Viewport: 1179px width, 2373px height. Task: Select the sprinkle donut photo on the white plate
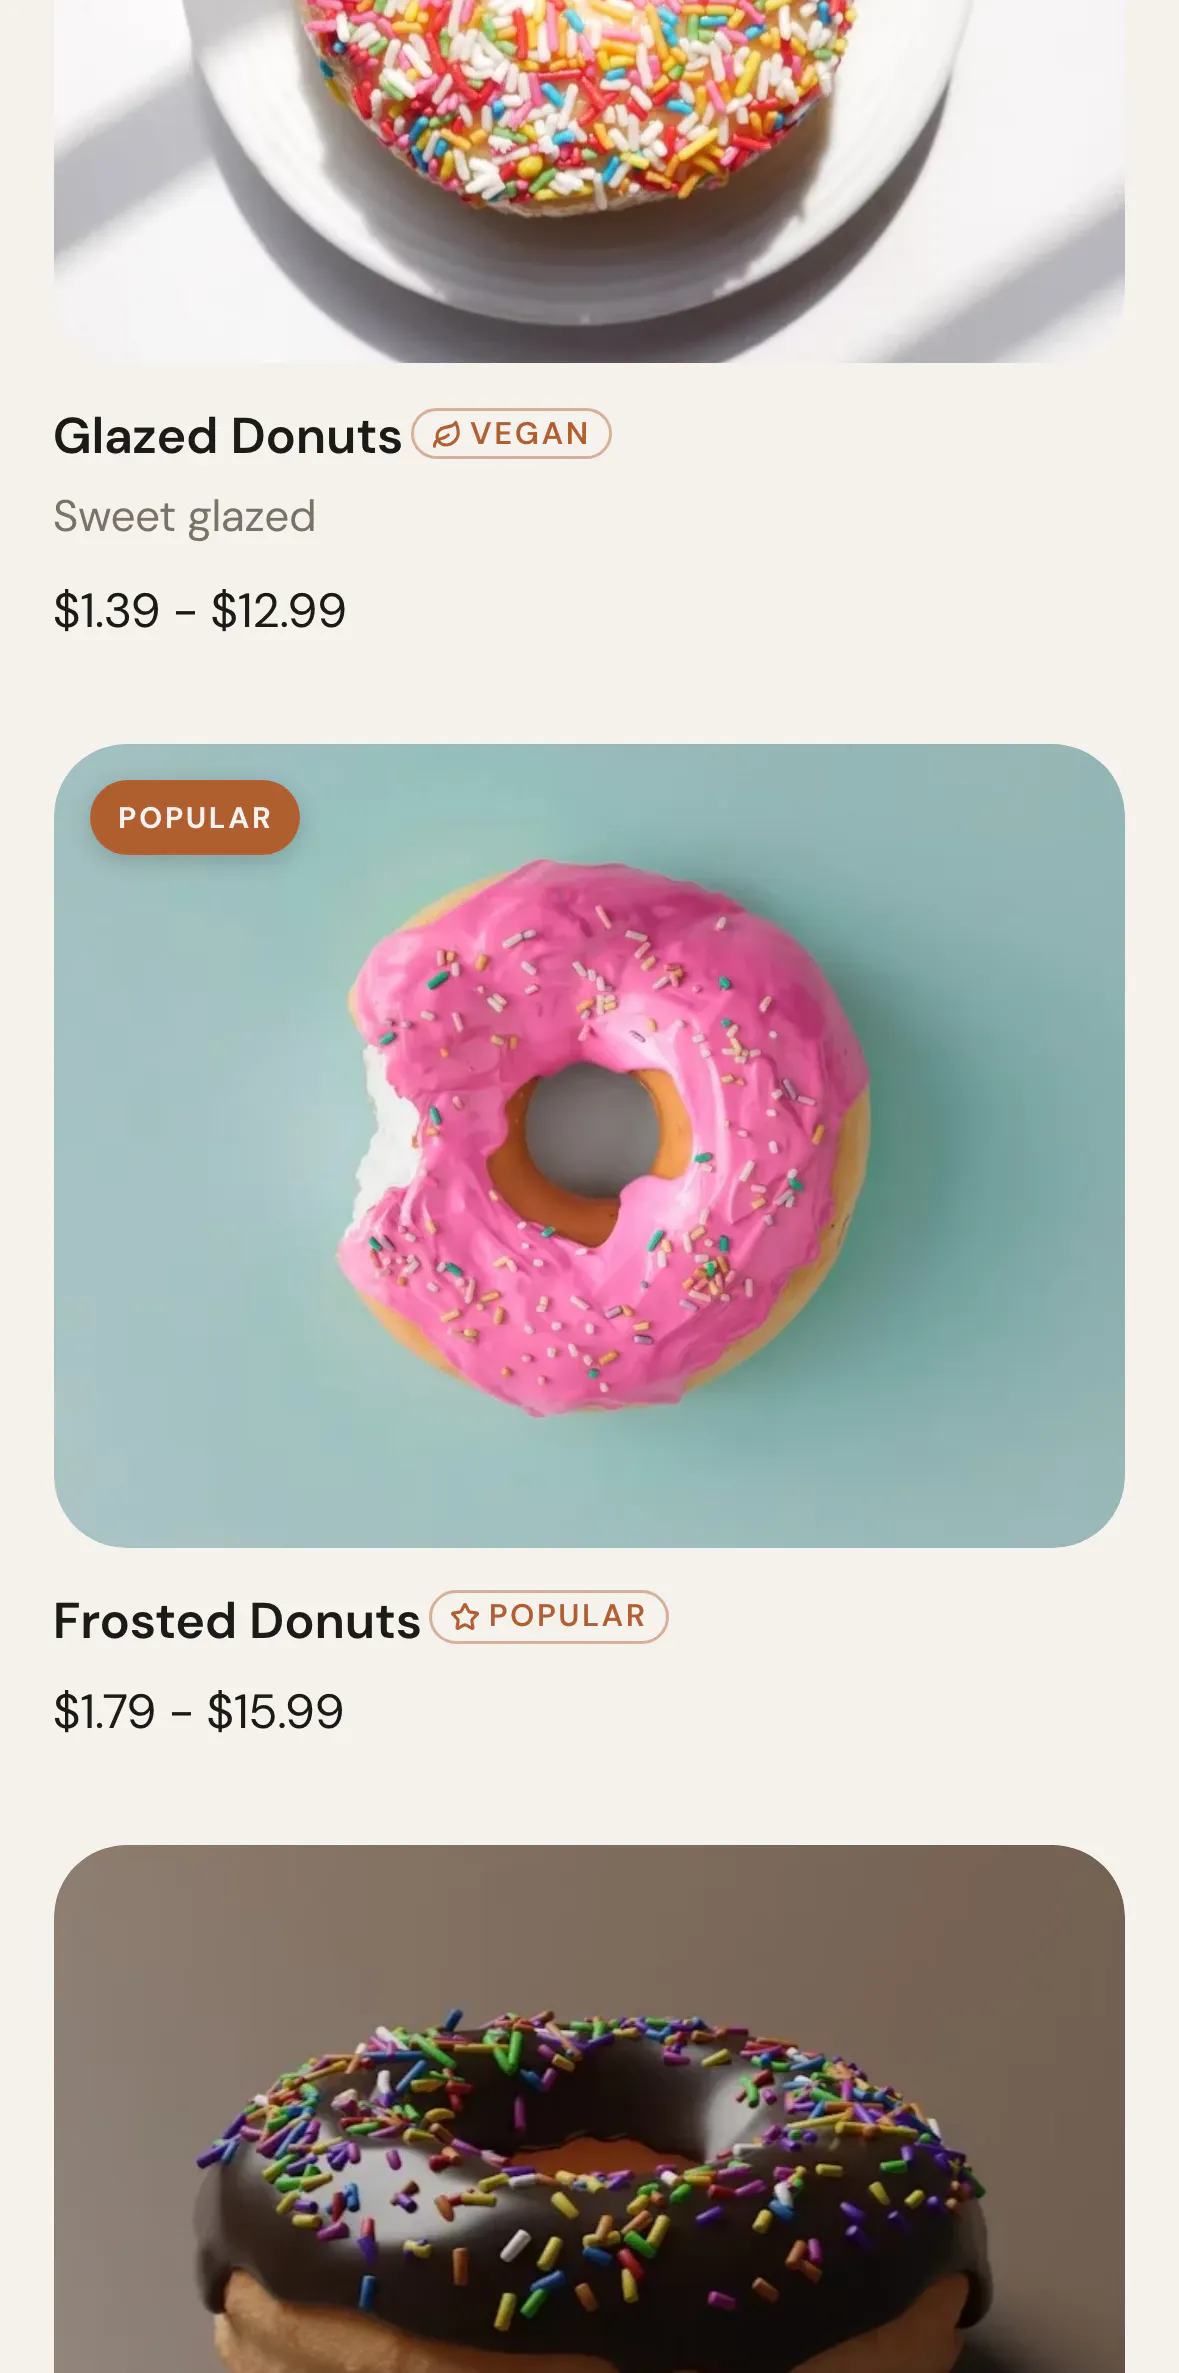coord(589,181)
